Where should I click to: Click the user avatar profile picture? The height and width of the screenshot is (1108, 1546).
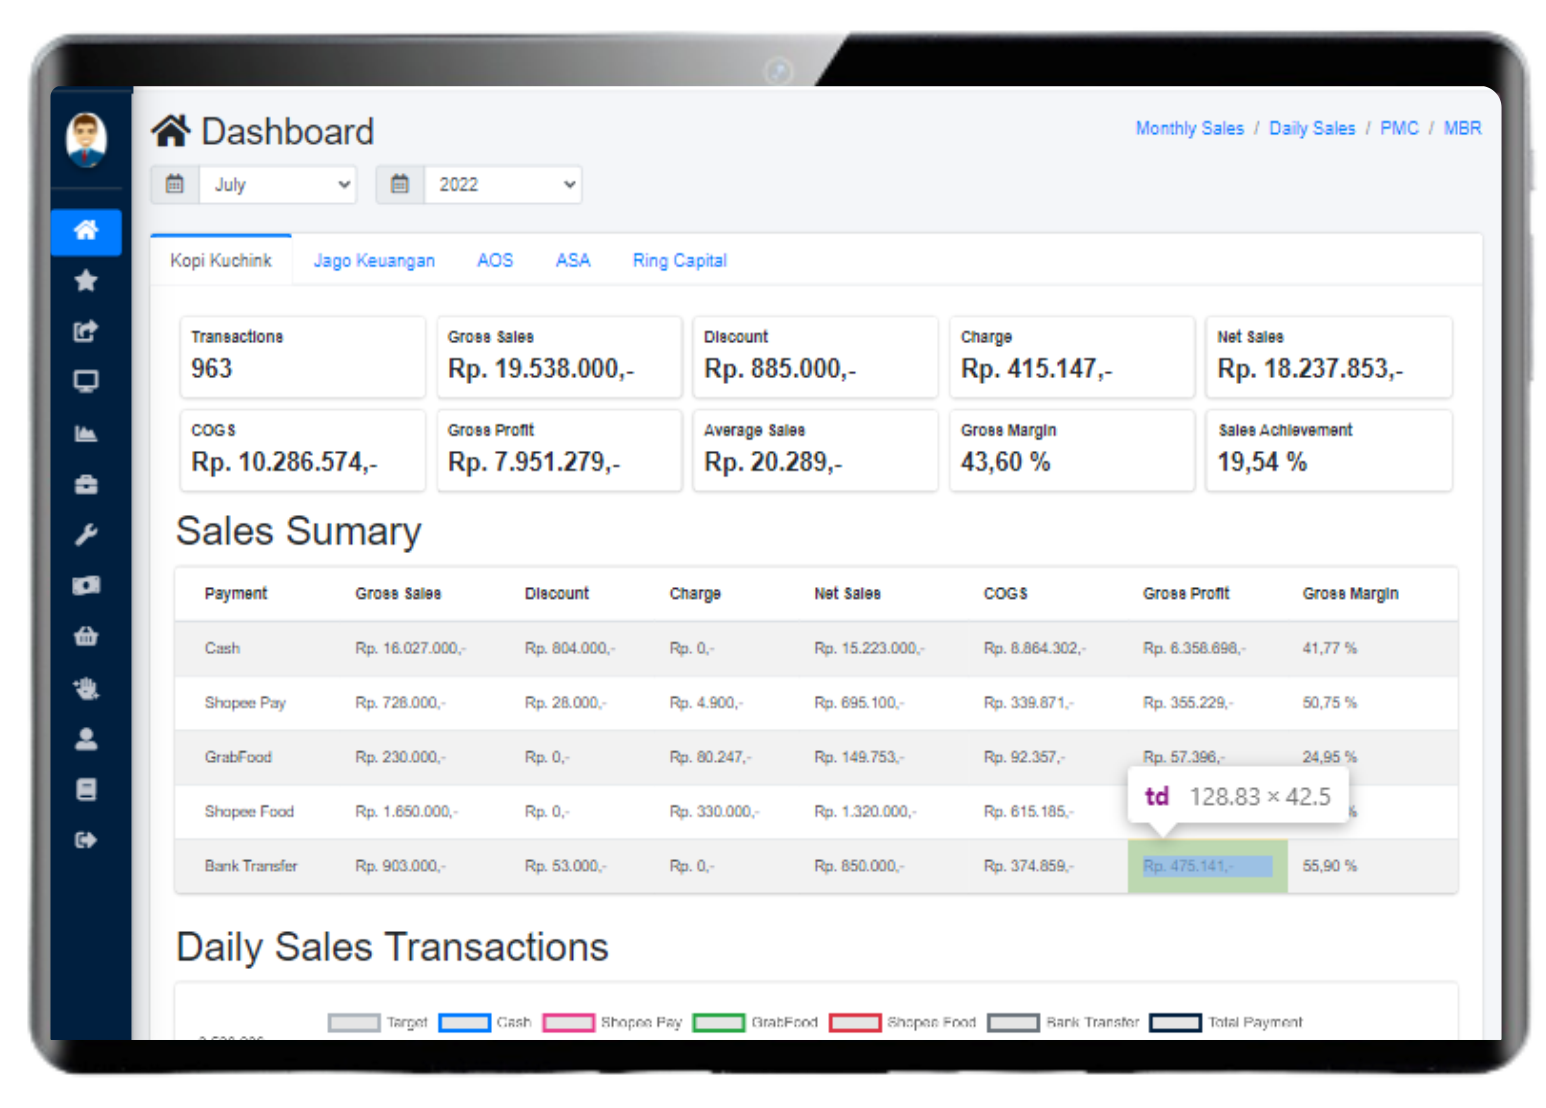86,139
